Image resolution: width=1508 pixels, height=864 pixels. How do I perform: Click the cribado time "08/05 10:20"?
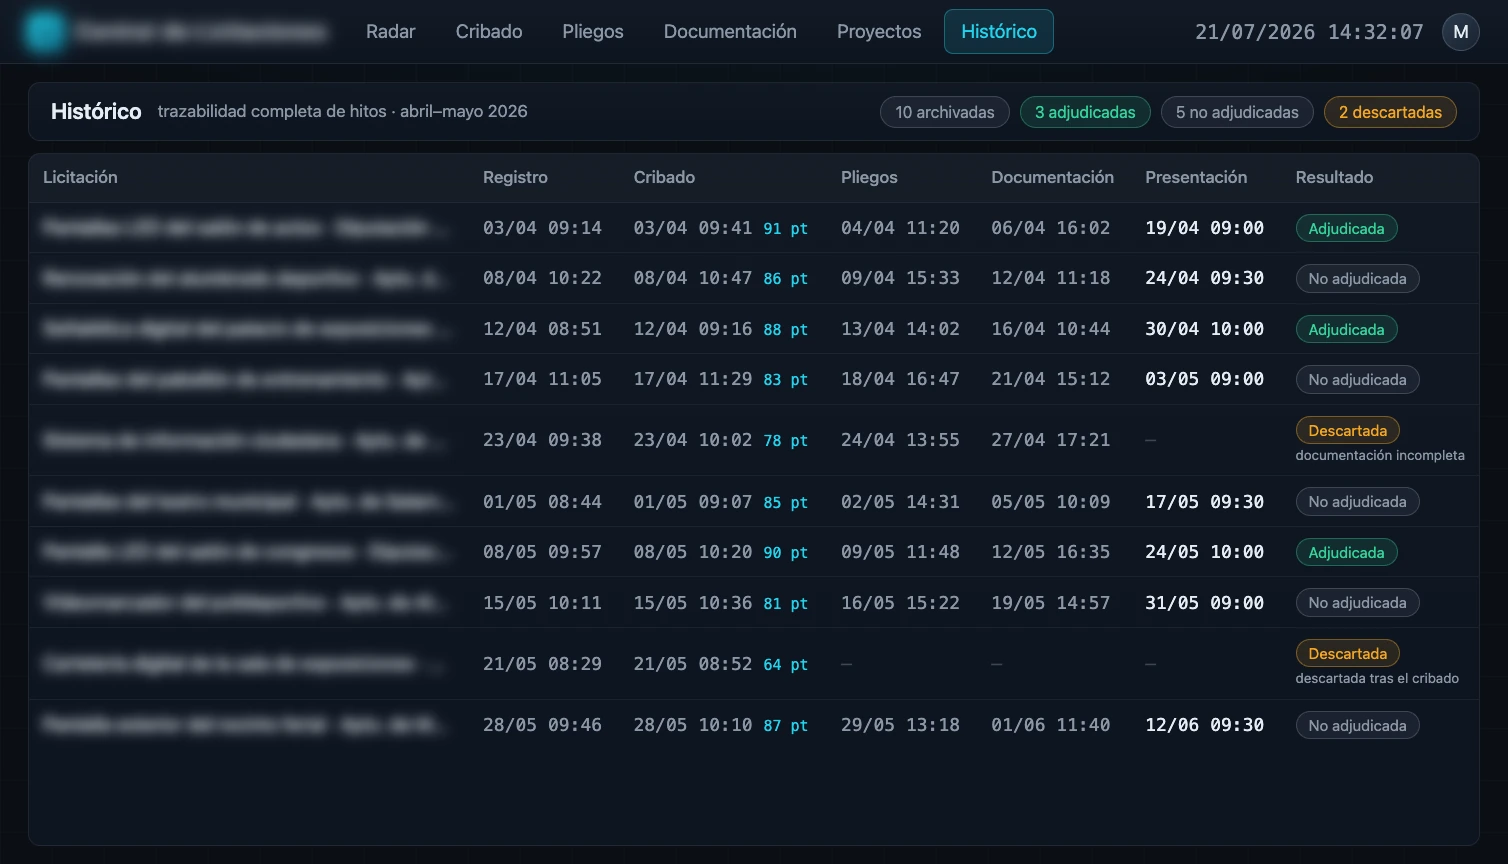point(692,552)
